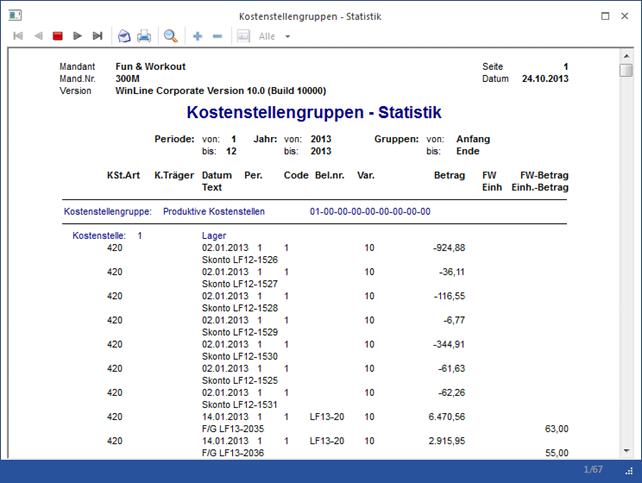Advance to next report page
The width and height of the screenshot is (642, 483).
[77, 36]
